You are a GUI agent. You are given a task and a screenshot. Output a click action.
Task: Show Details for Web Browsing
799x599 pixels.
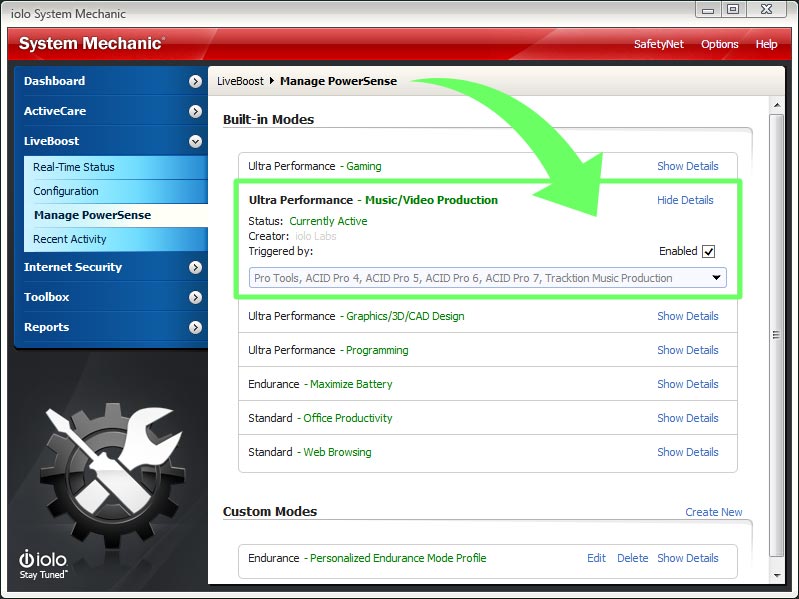point(687,452)
